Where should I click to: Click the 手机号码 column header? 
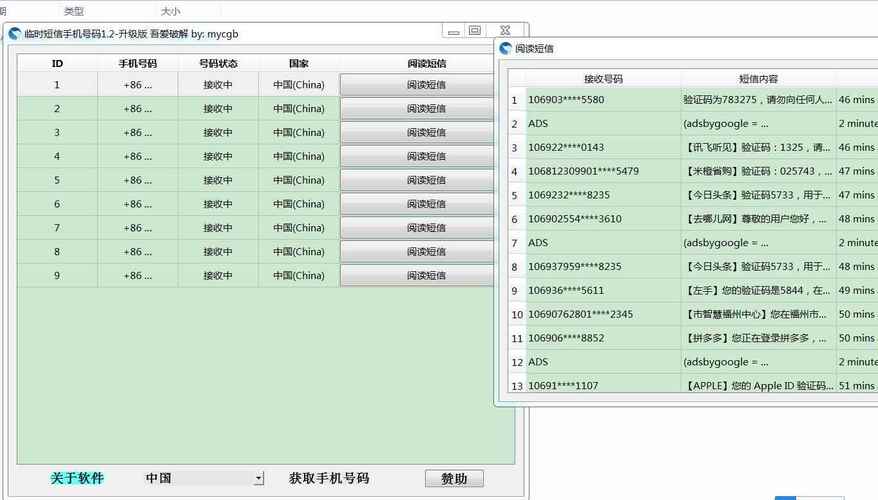138,63
